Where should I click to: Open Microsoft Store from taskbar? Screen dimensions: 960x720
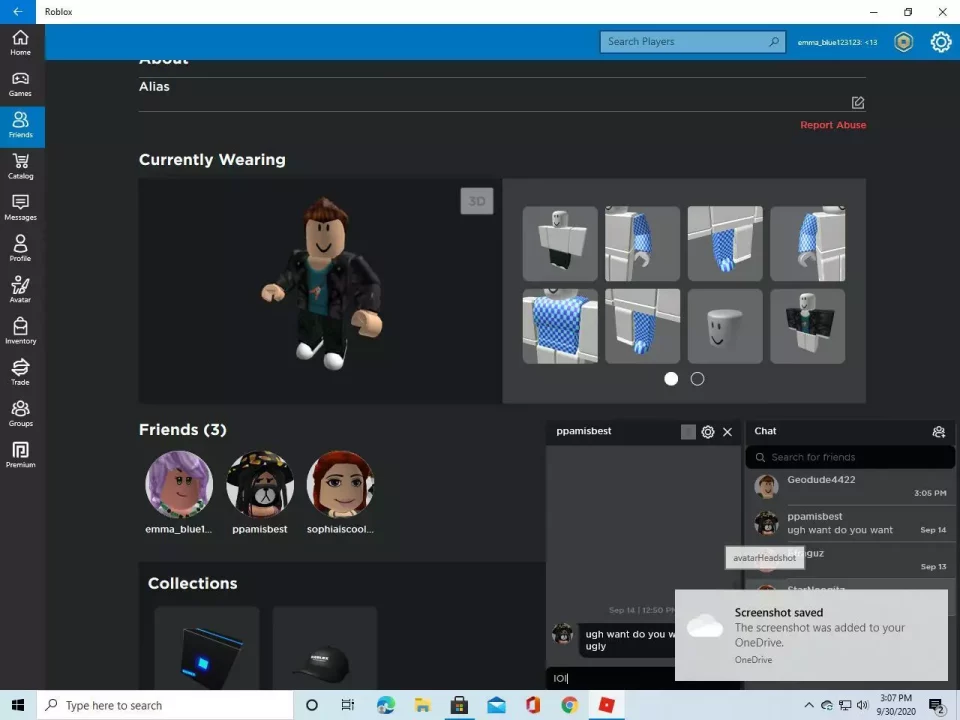459,705
